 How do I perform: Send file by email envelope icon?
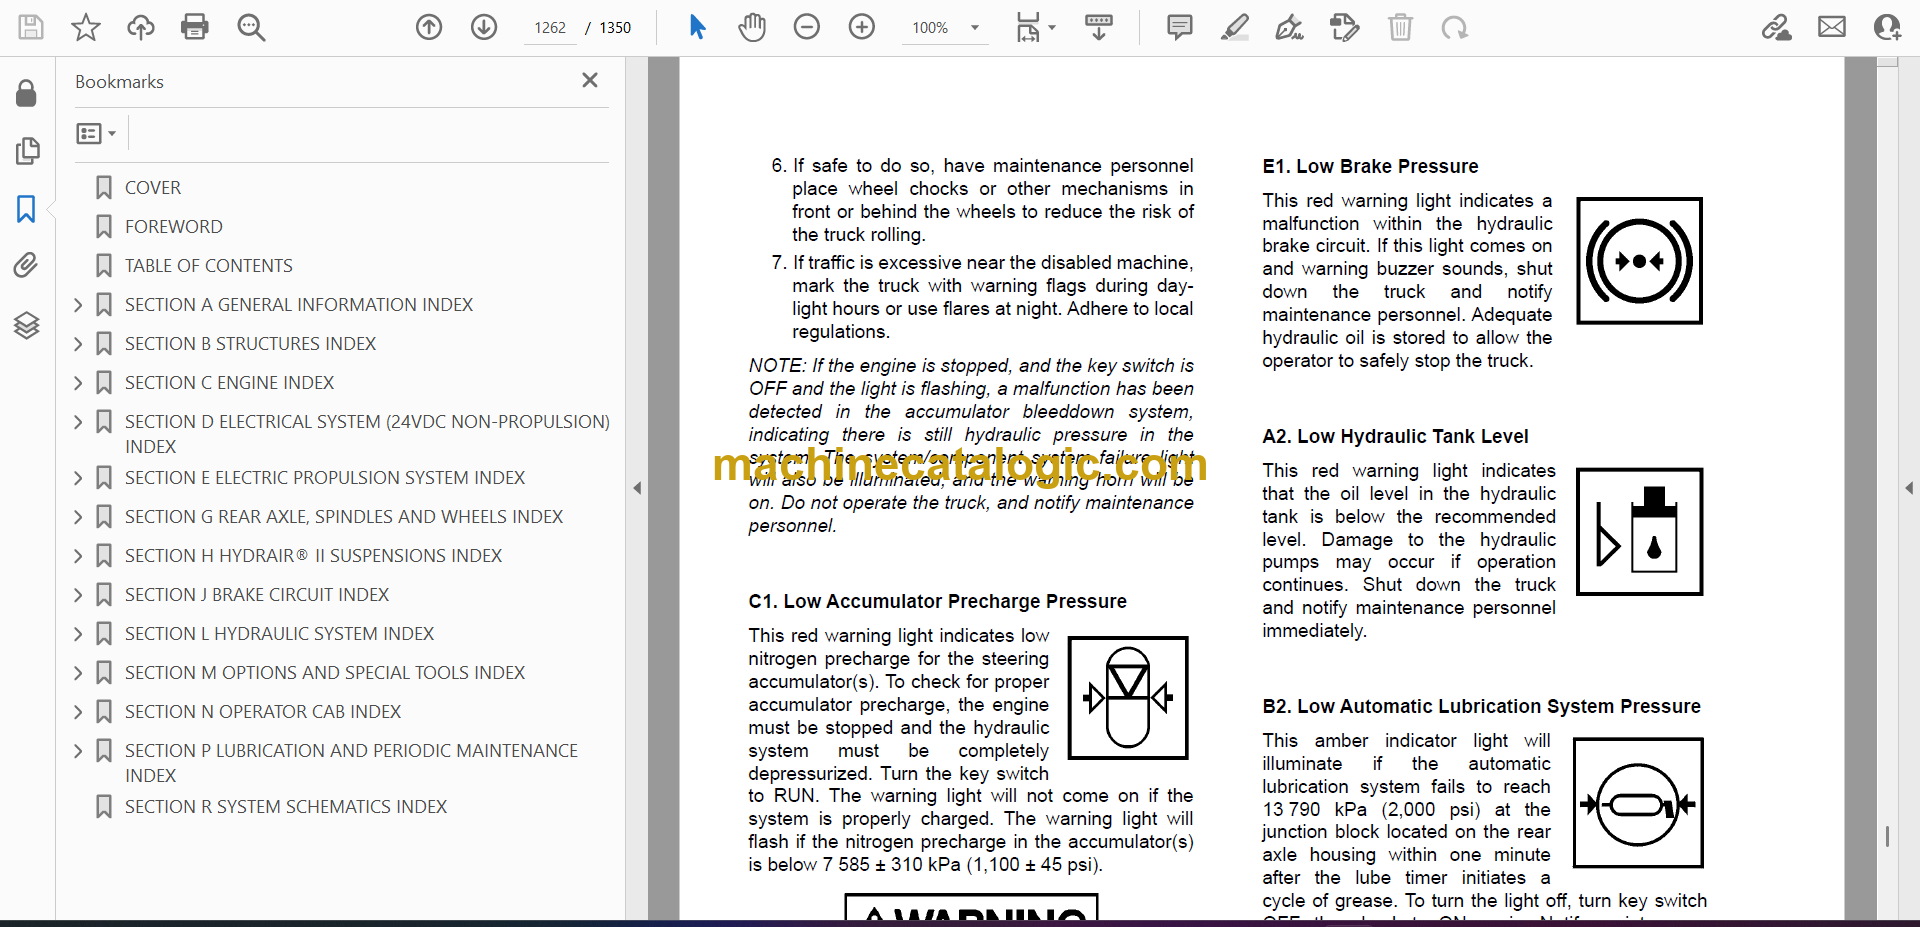point(1832,27)
